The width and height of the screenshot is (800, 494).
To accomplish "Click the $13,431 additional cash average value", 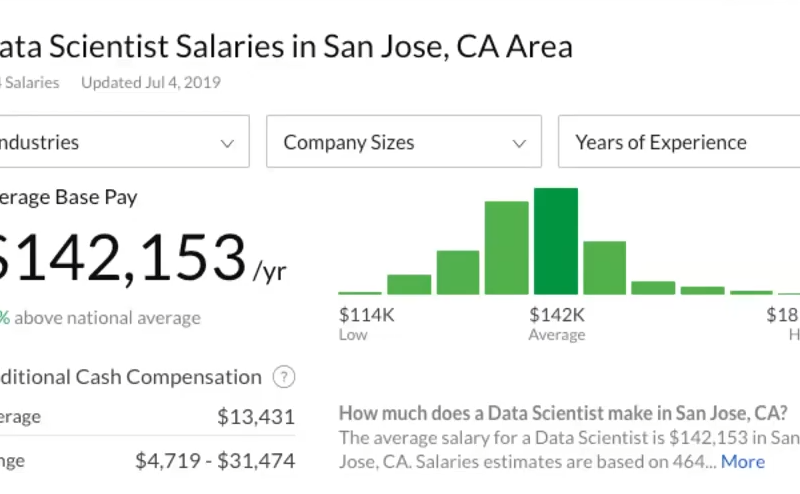I will click(256, 417).
